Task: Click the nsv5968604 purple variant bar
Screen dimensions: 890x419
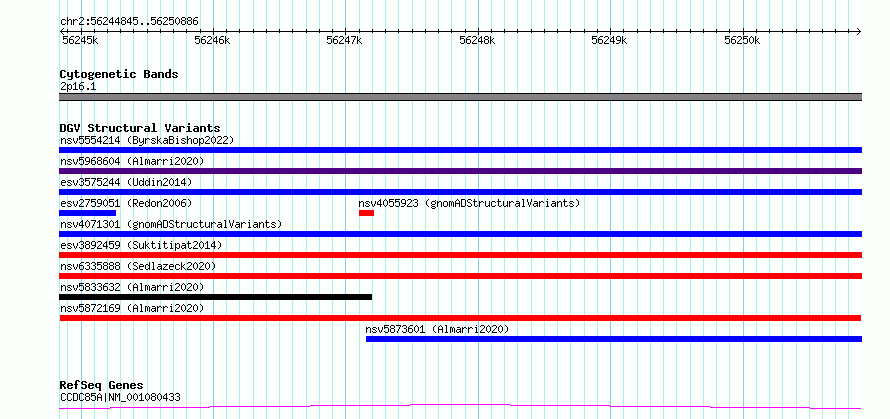Action: (460, 171)
